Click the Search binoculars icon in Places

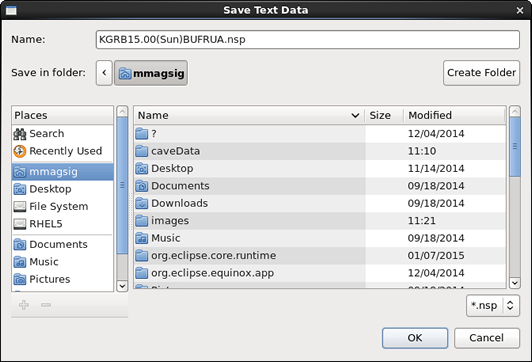point(20,134)
